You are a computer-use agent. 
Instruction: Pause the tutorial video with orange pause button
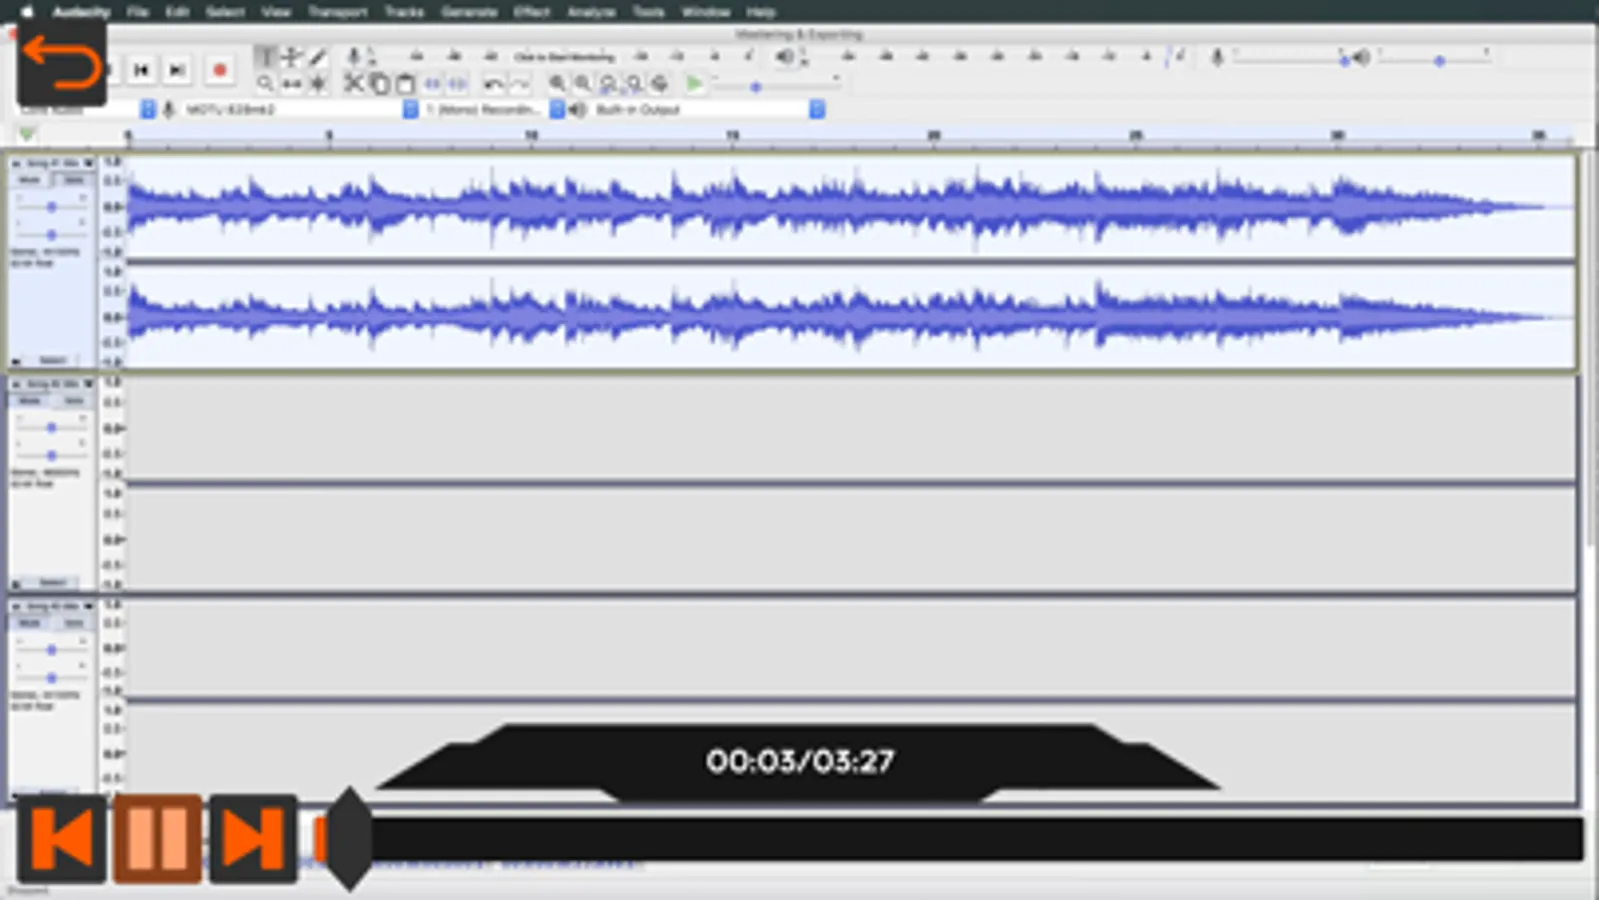pos(157,838)
